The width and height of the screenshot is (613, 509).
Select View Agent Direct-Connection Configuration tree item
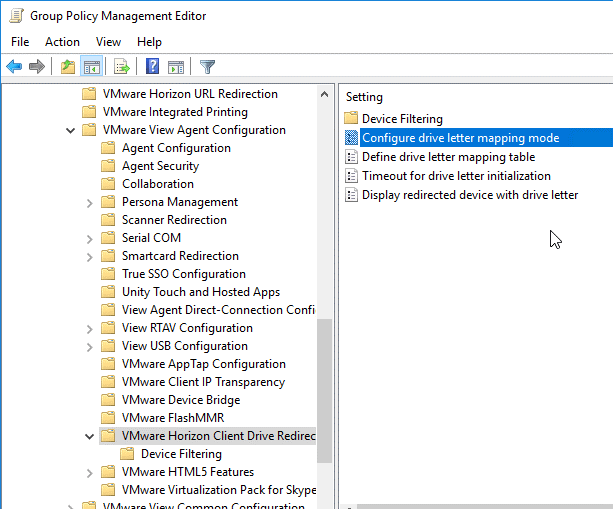[x=218, y=310]
